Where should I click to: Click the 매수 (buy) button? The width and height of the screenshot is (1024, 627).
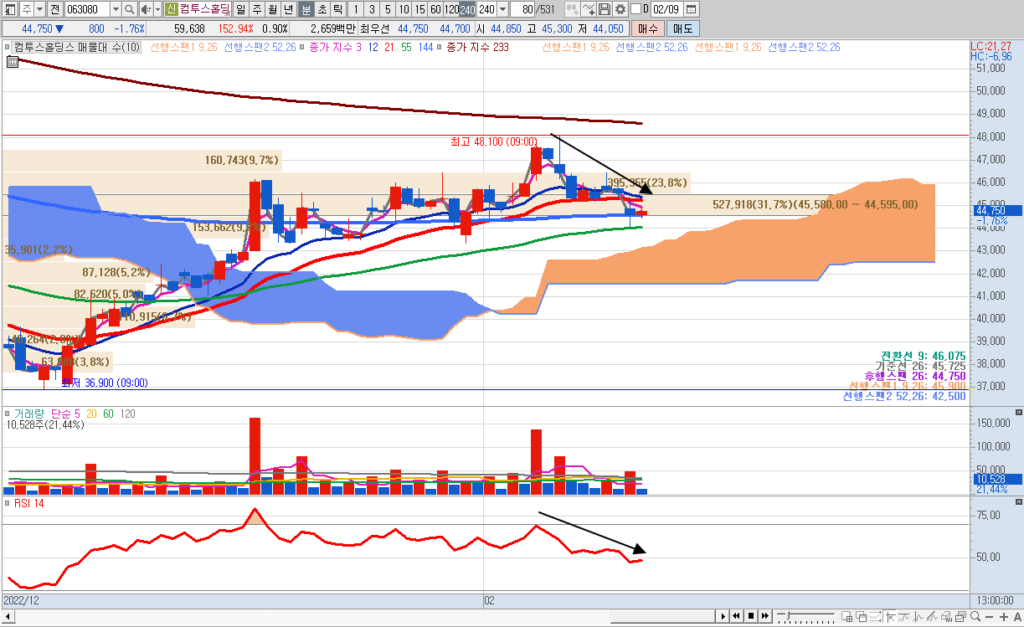coord(648,29)
